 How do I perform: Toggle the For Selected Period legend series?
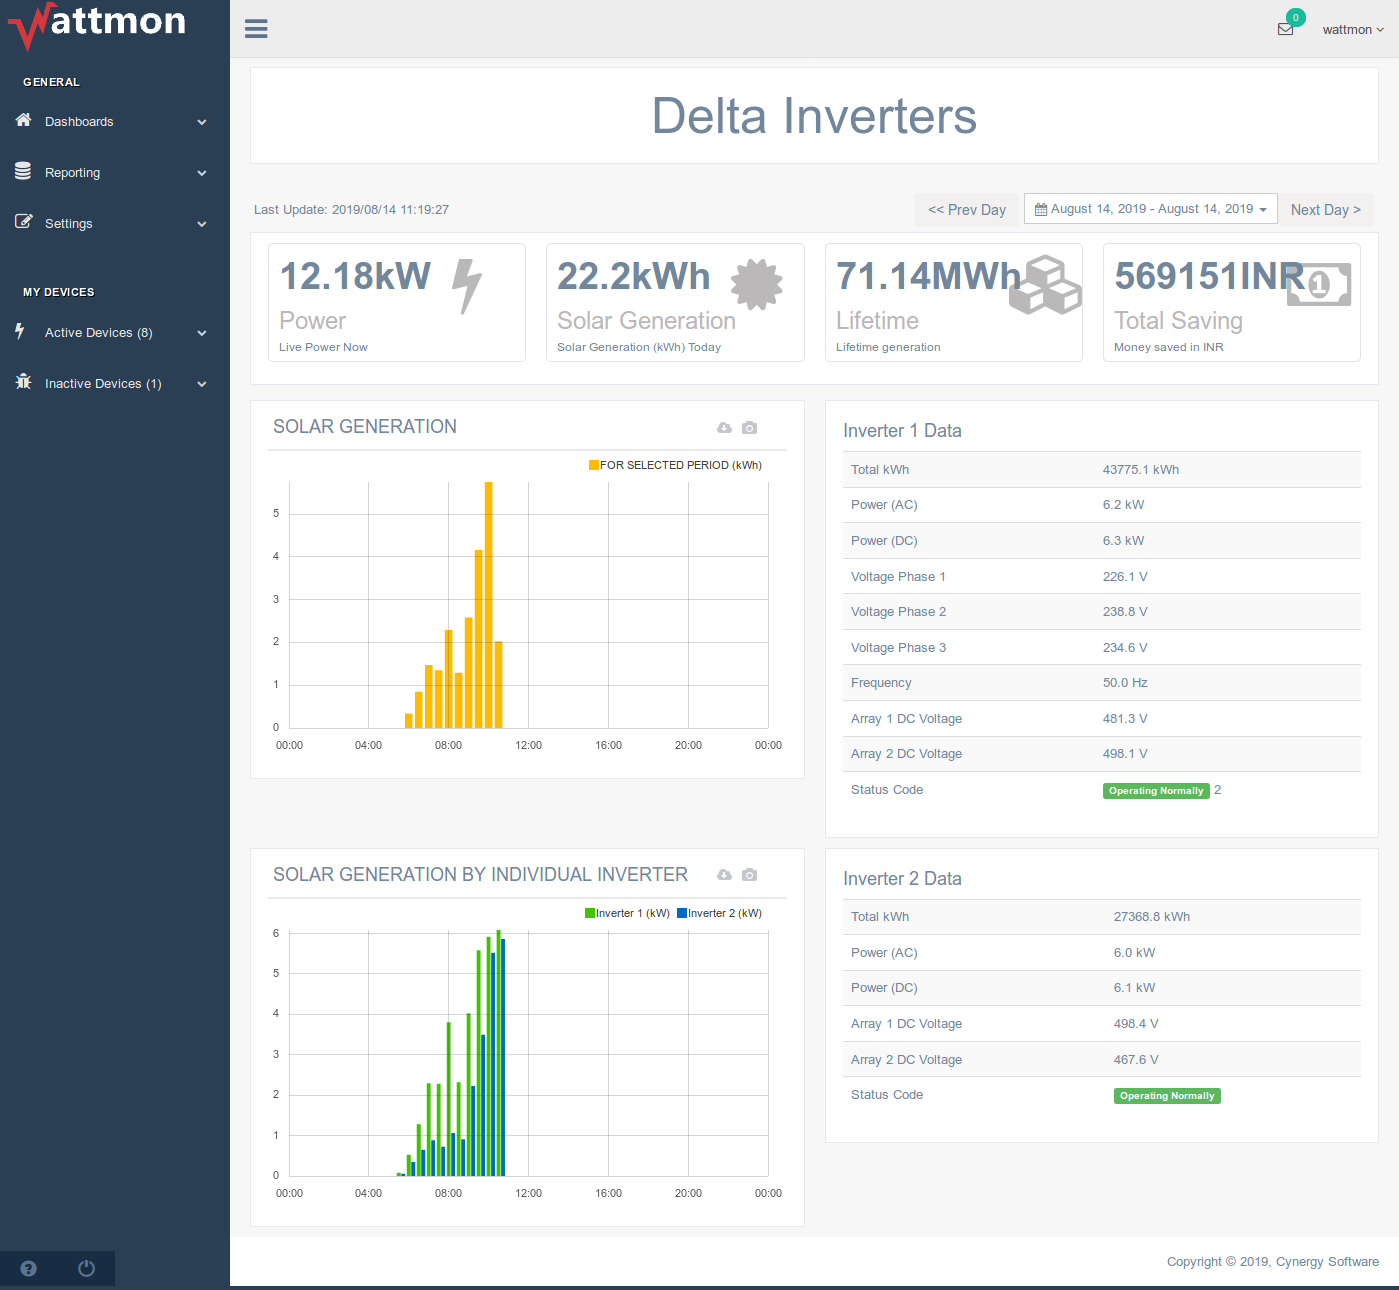(x=676, y=465)
